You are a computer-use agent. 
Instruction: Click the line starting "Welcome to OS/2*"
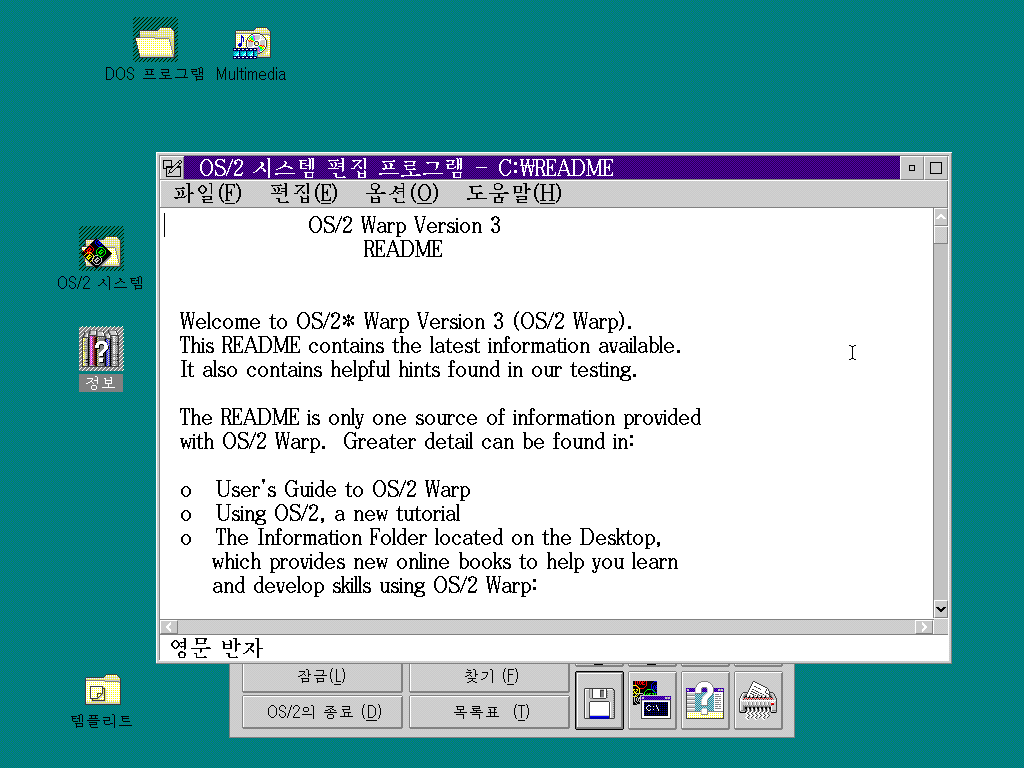point(406,321)
